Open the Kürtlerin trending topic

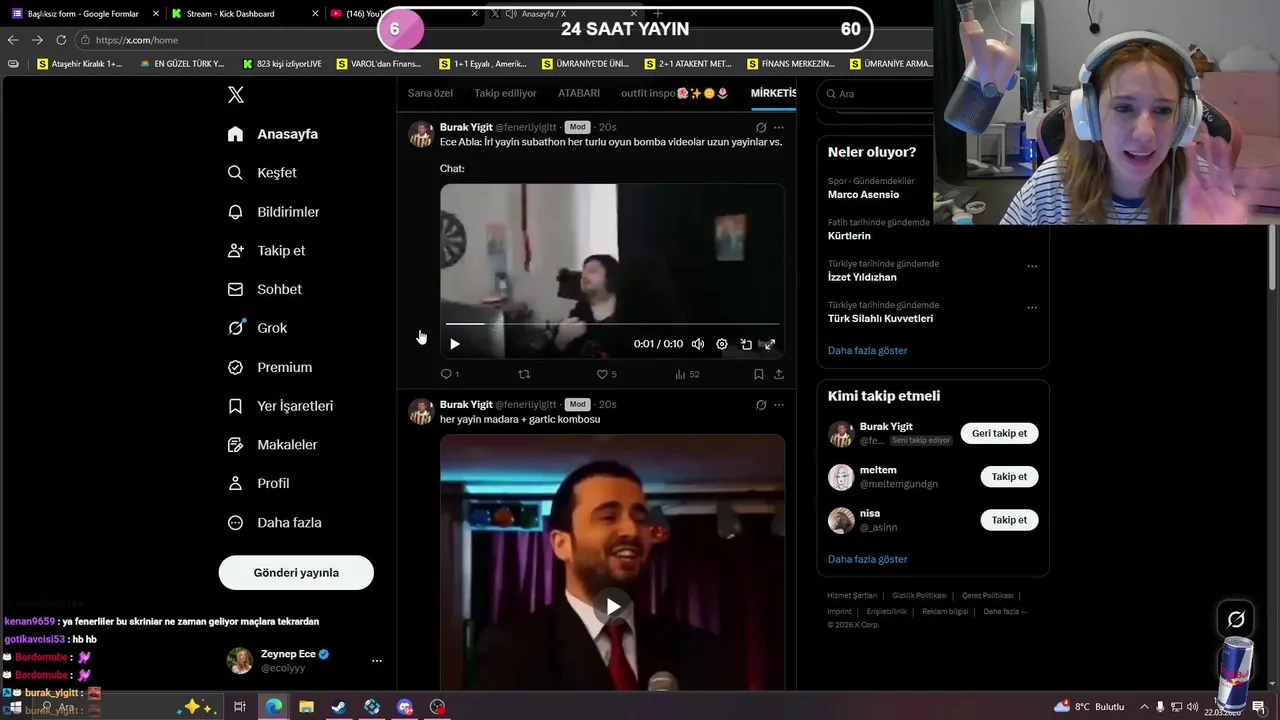(x=849, y=236)
